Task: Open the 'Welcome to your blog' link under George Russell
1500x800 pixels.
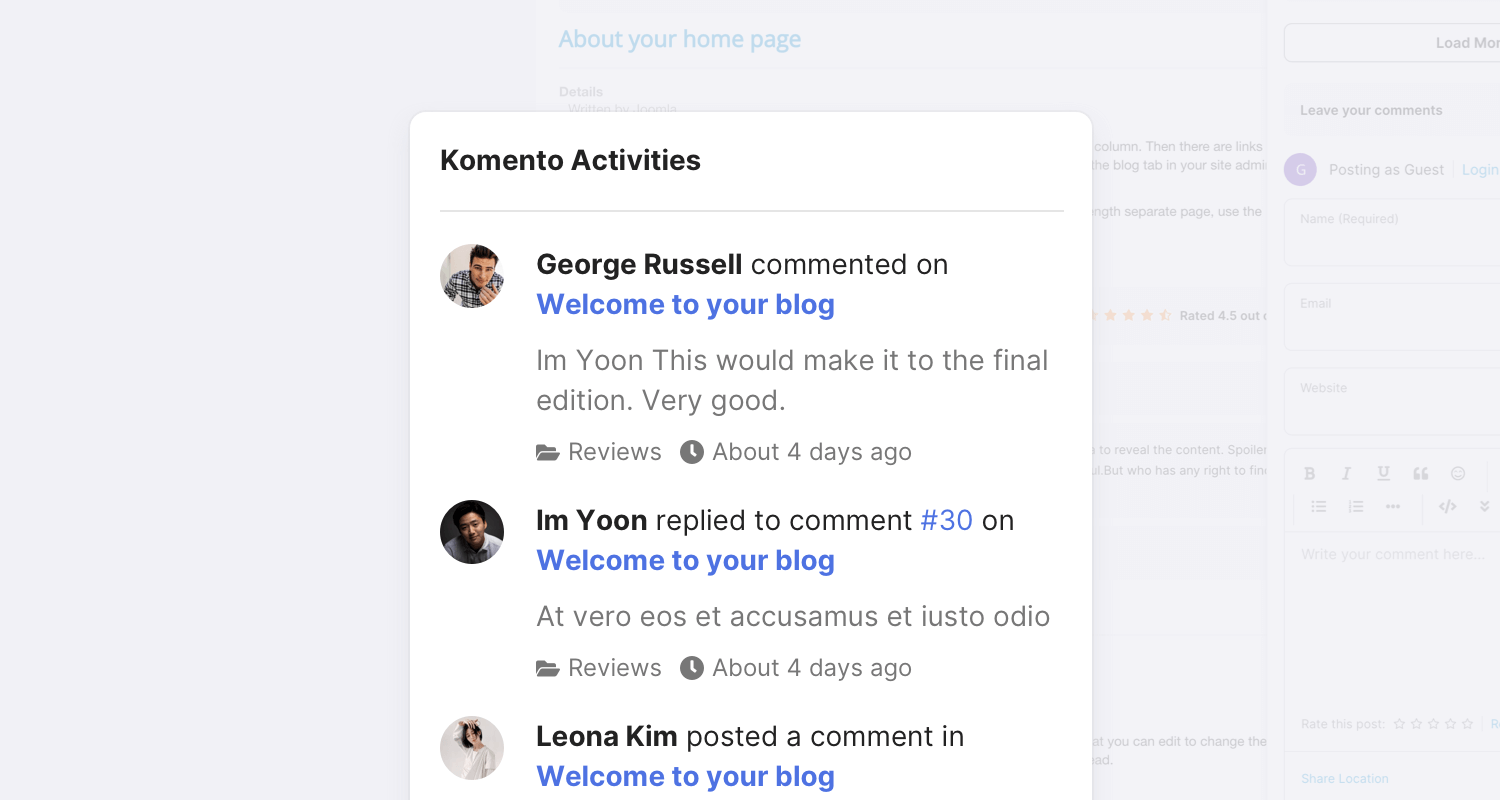Action: pos(685,304)
